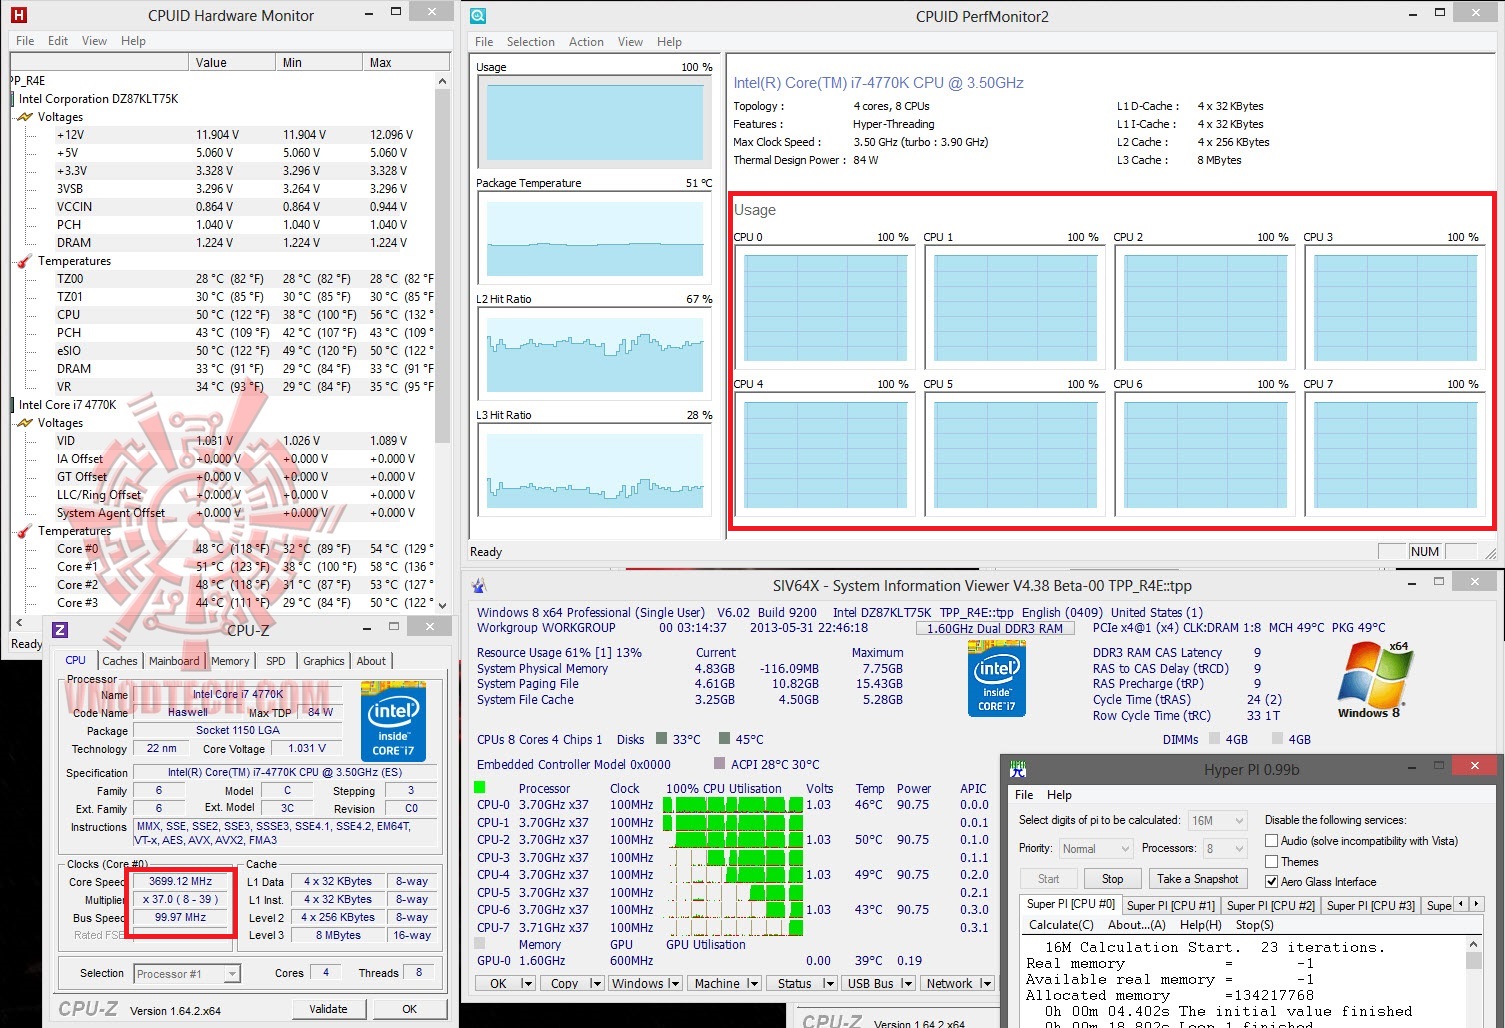The image size is (1505, 1028).
Task: Open the Selection menu in PerfMonitor2
Action: coord(530,42)
